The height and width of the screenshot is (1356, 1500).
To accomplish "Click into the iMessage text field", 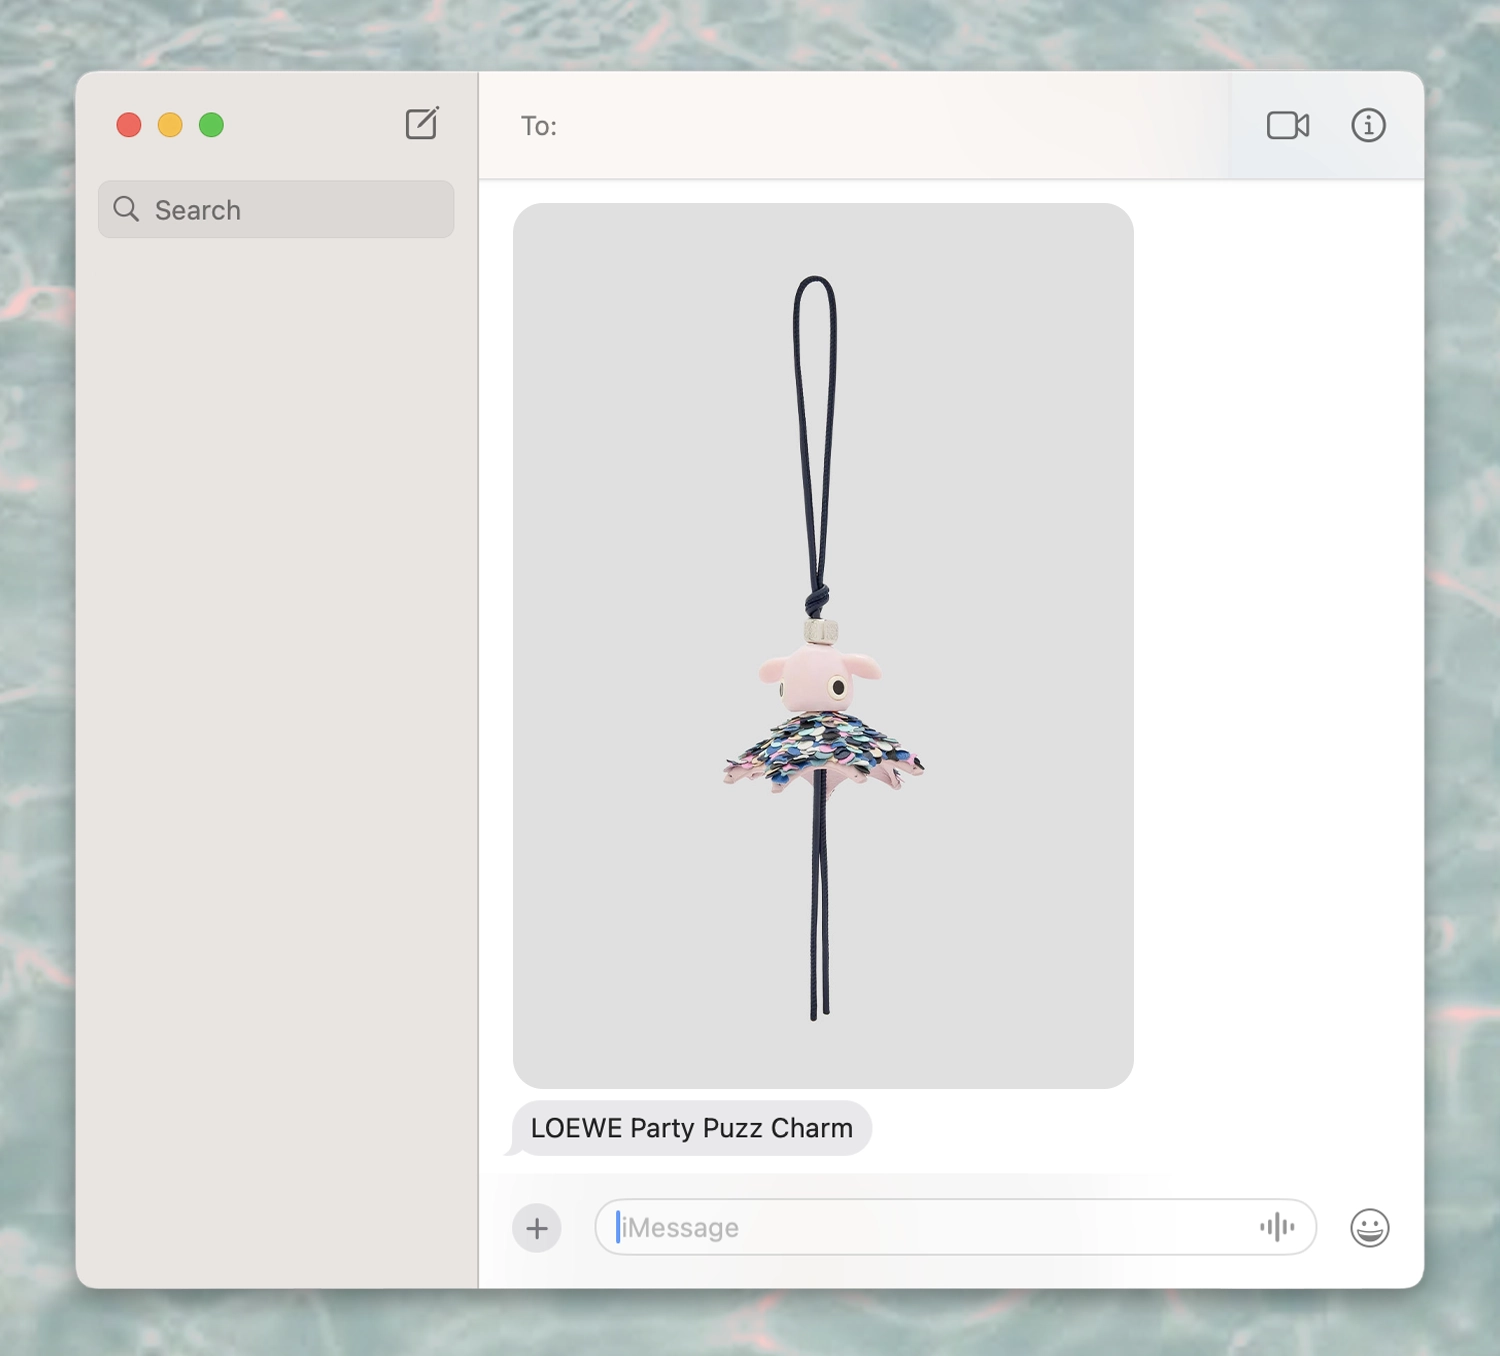I will point(955,1227).
